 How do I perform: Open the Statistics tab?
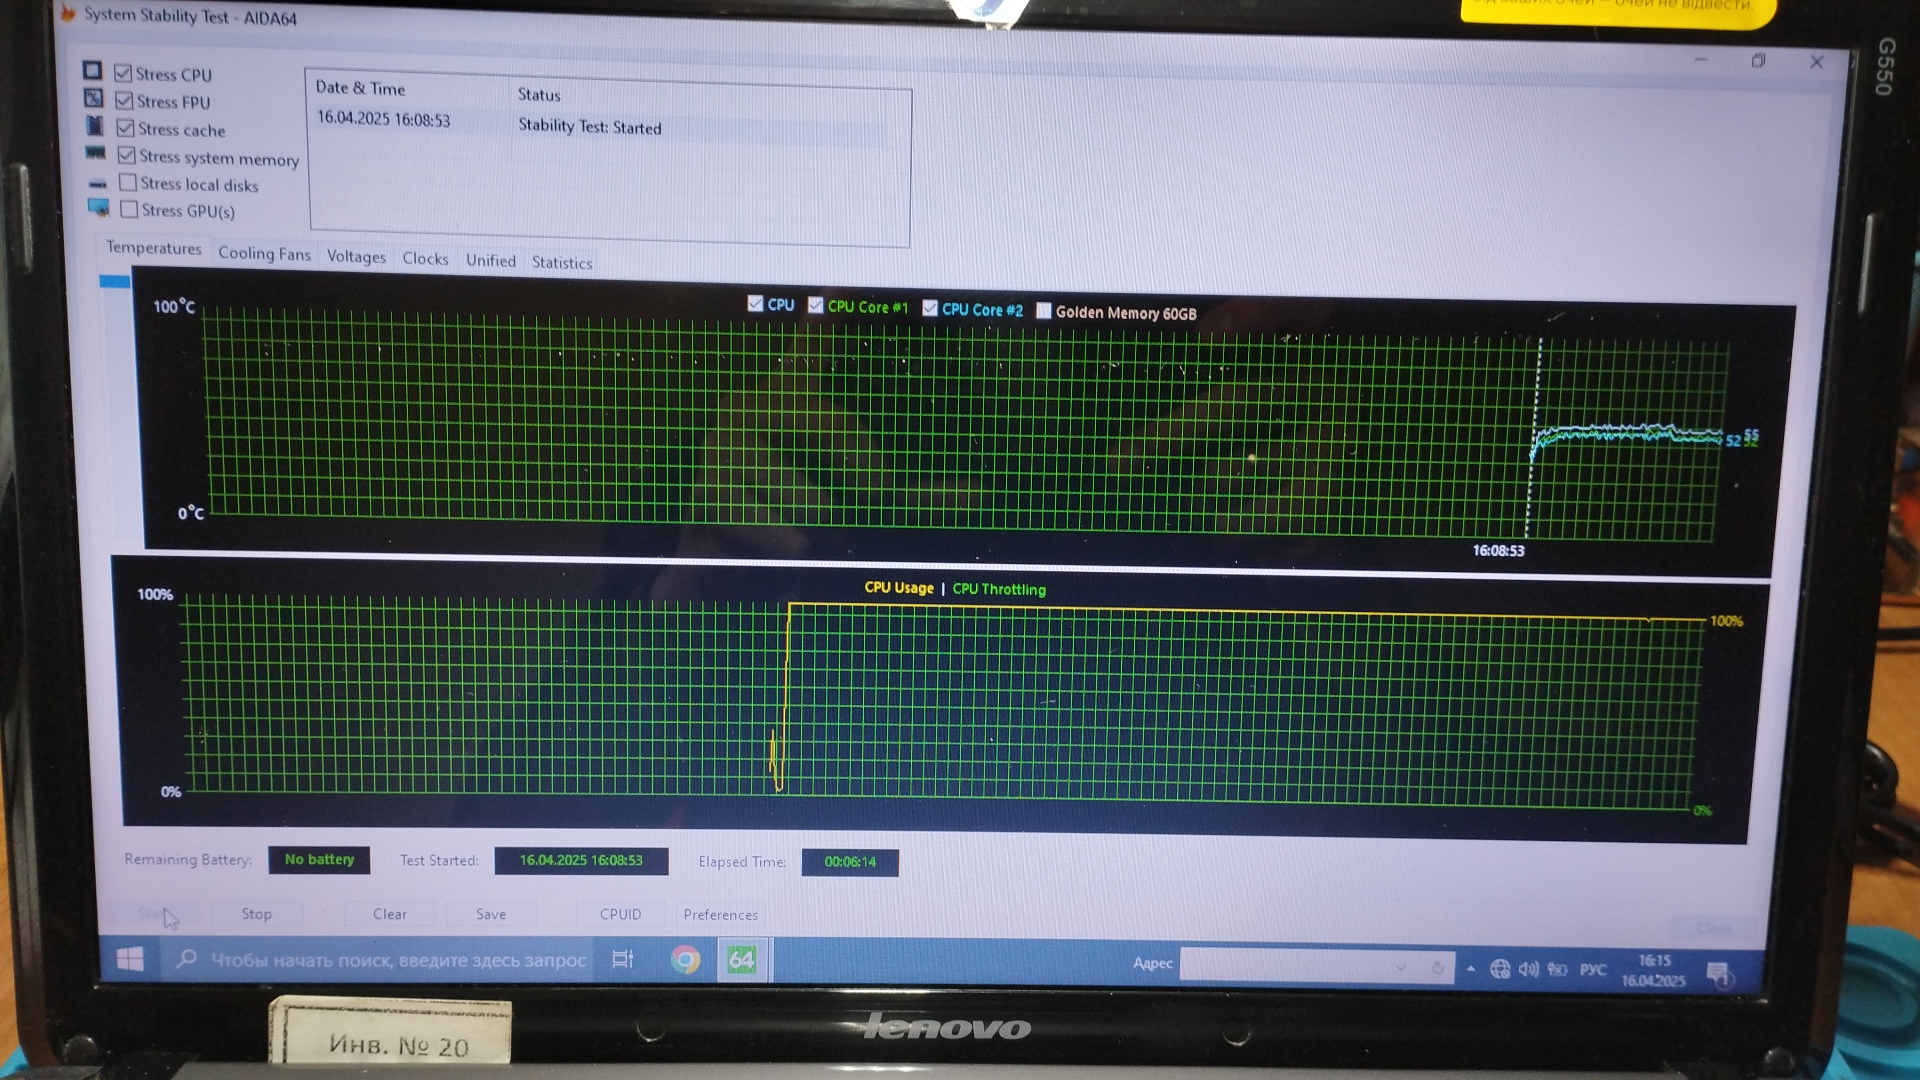pos(561,262)
